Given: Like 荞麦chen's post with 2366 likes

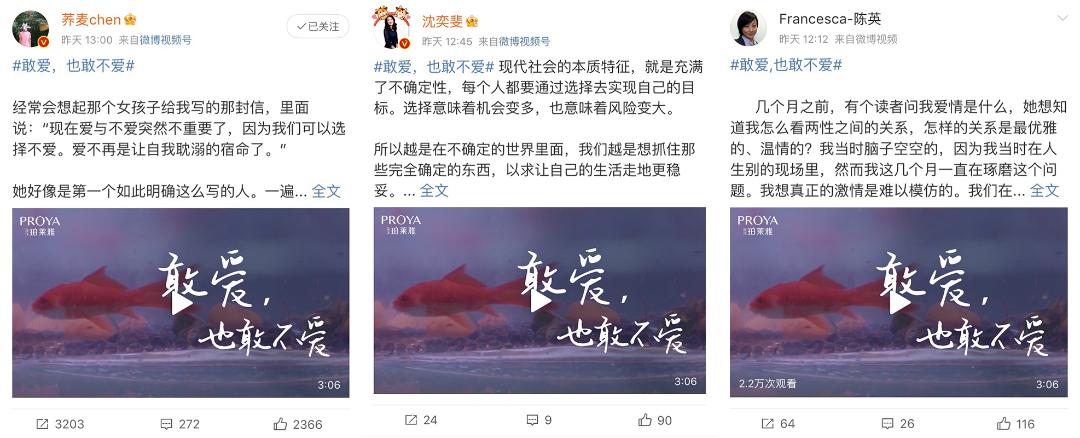Looking at the screenshot, I should (297, 424).
